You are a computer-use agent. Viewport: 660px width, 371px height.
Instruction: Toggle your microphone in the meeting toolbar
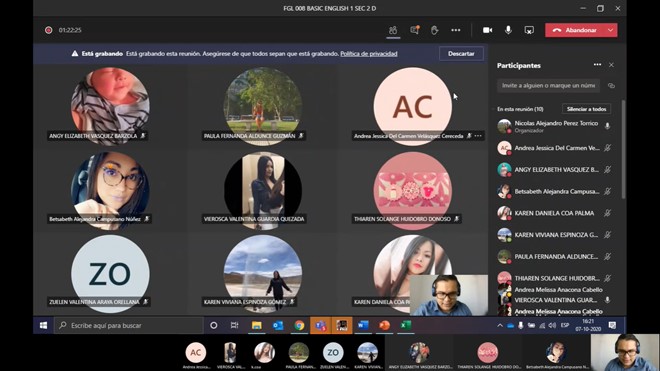click(508, 30)
